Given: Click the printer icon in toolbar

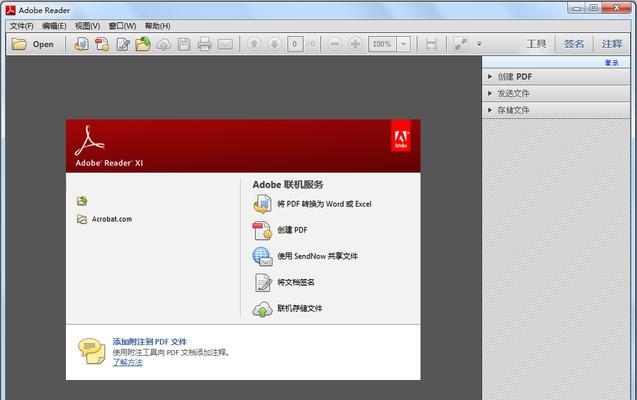Looking at the screenshot, I should (x=204, y=44).
